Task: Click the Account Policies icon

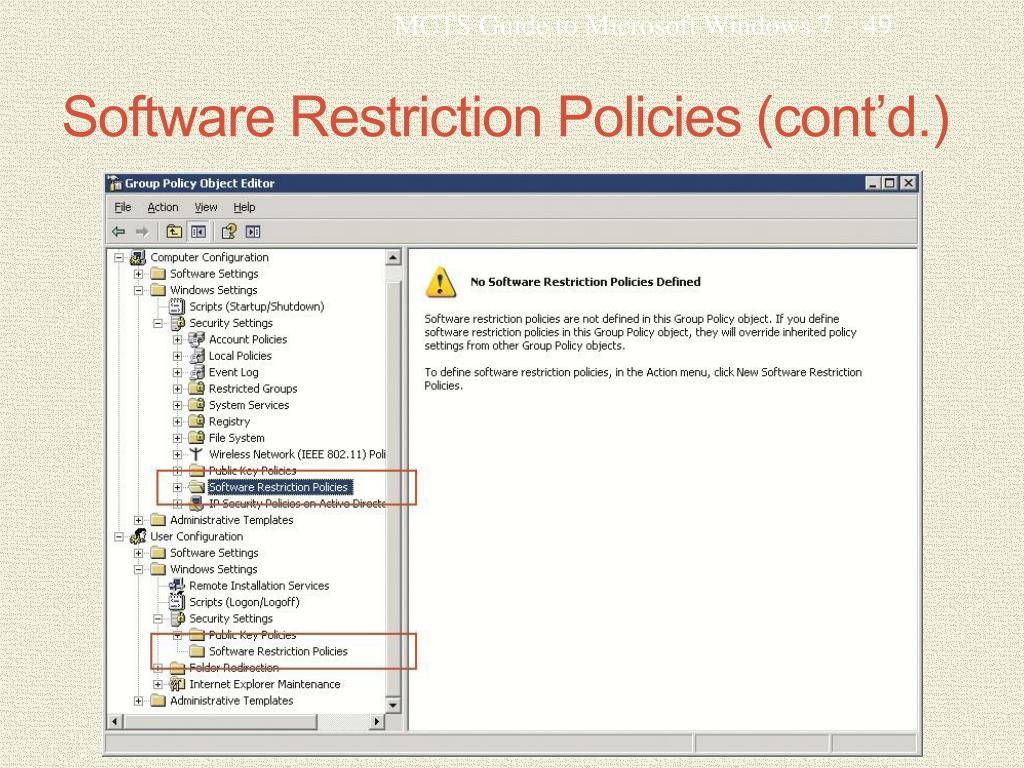Action: click(x=197, y=339)
